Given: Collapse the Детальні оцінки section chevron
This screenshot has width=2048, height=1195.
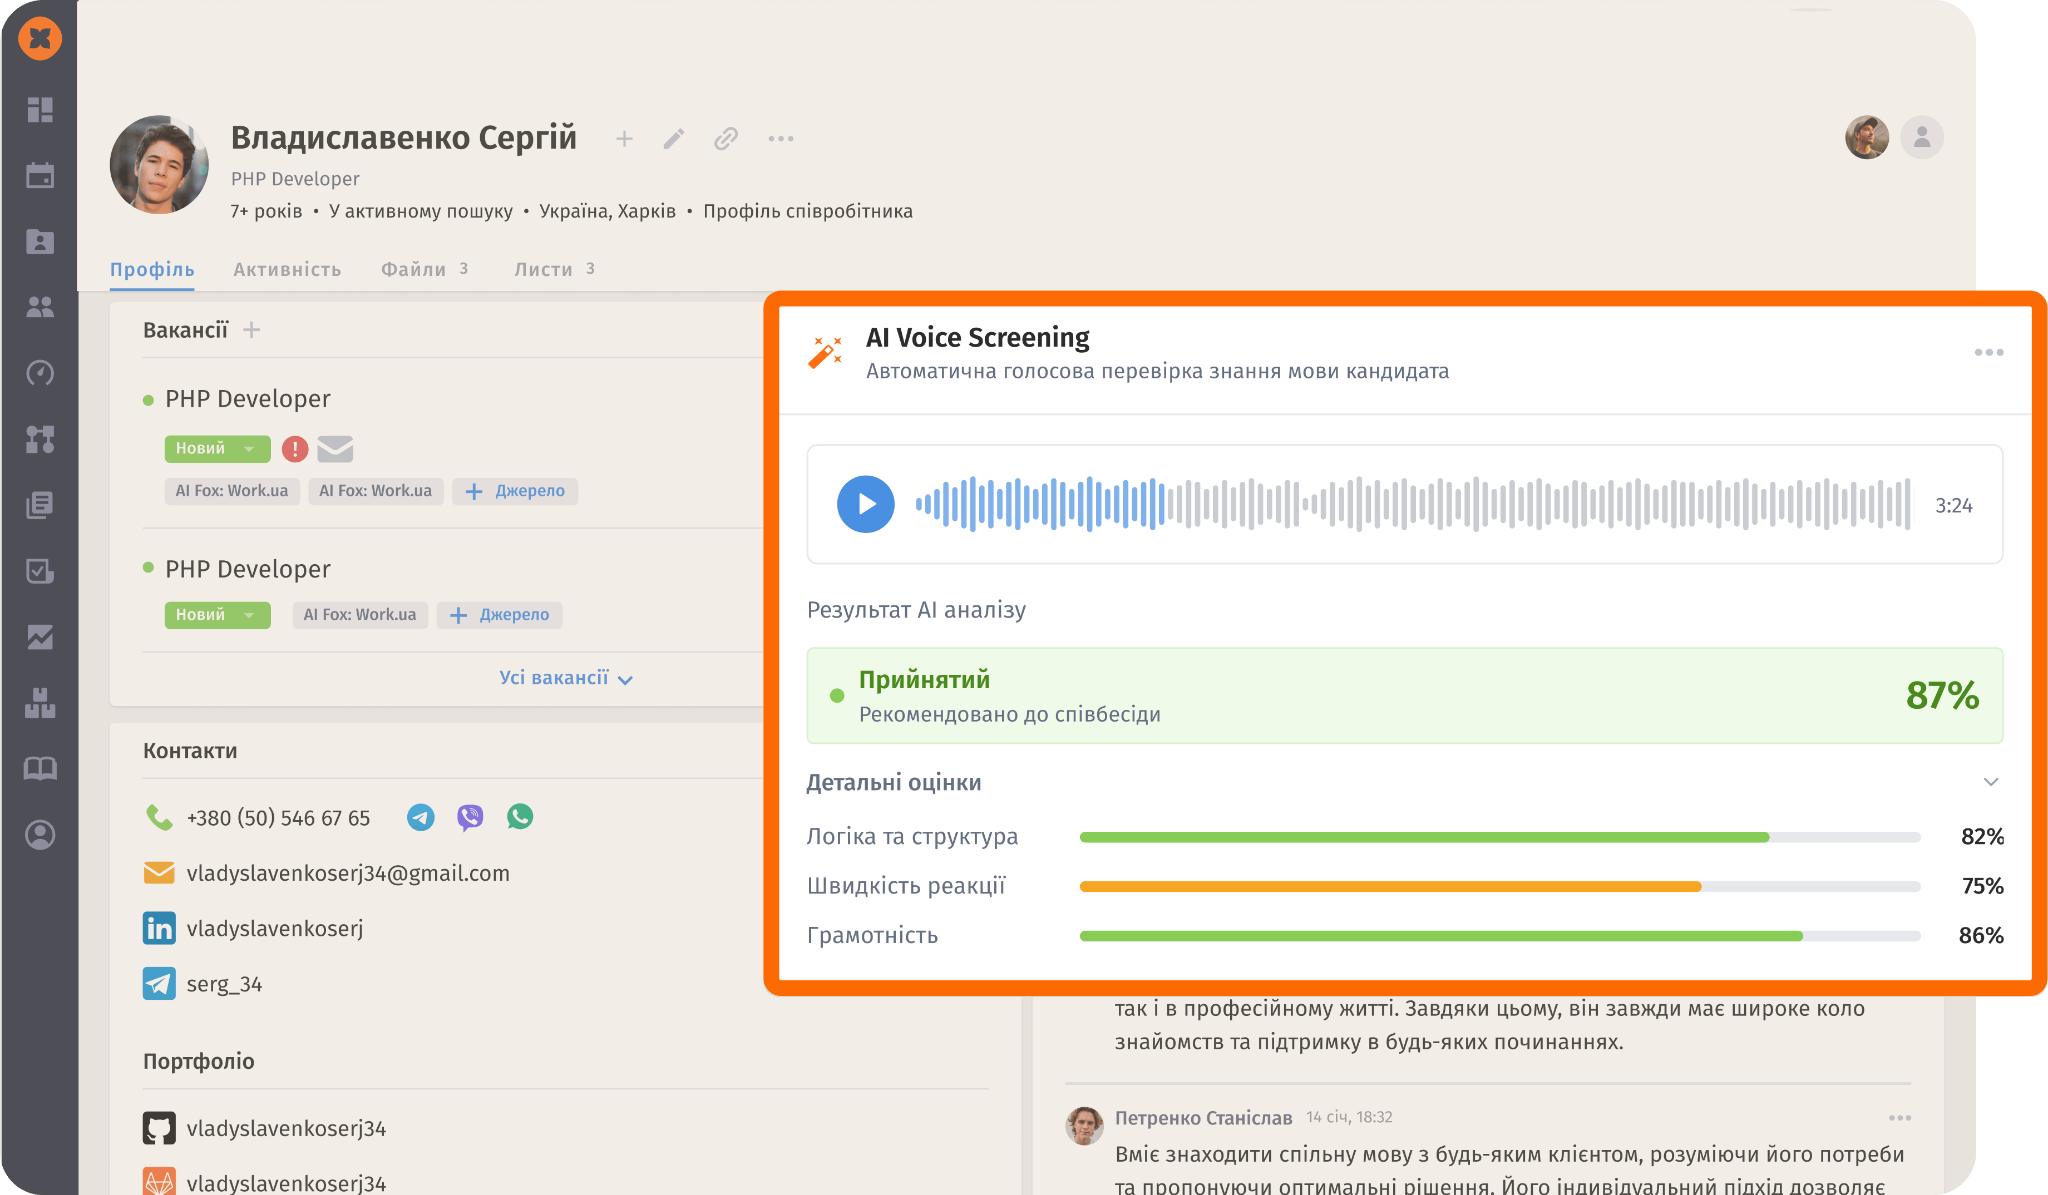Looking at the screenshot, I should (1990, 782).
